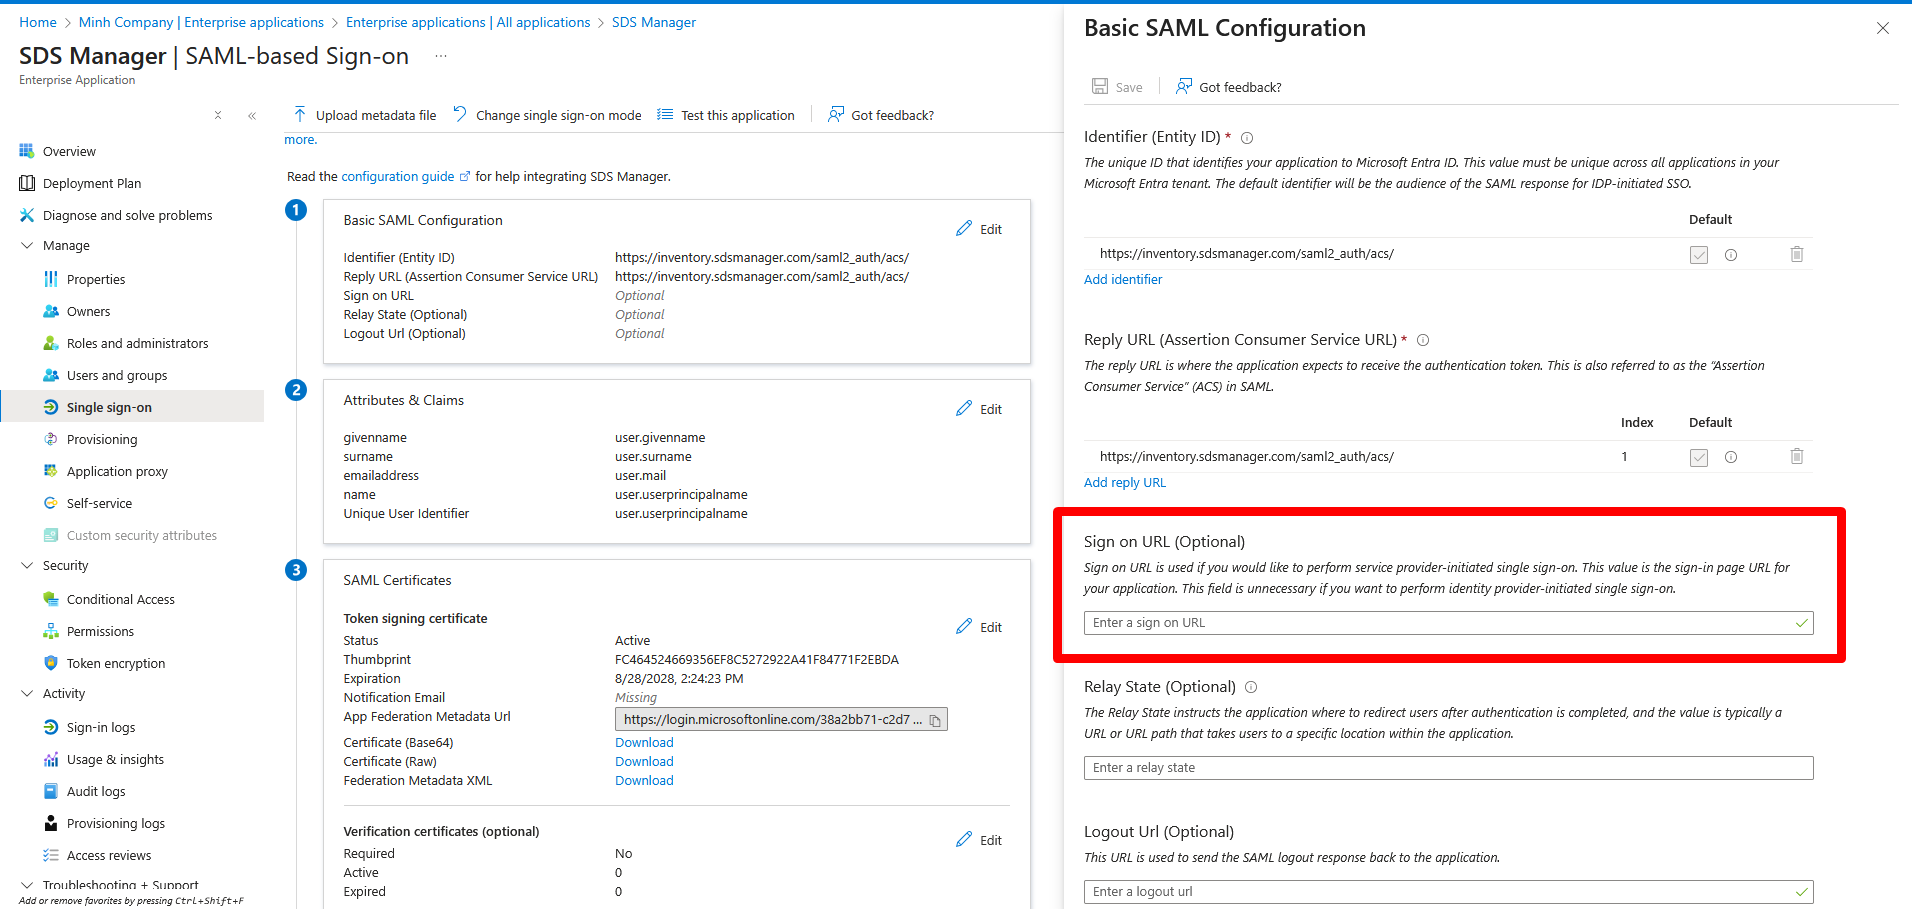The image size is (1912, 909).
Task: Collapse the Security section
Action: [27, 565]
